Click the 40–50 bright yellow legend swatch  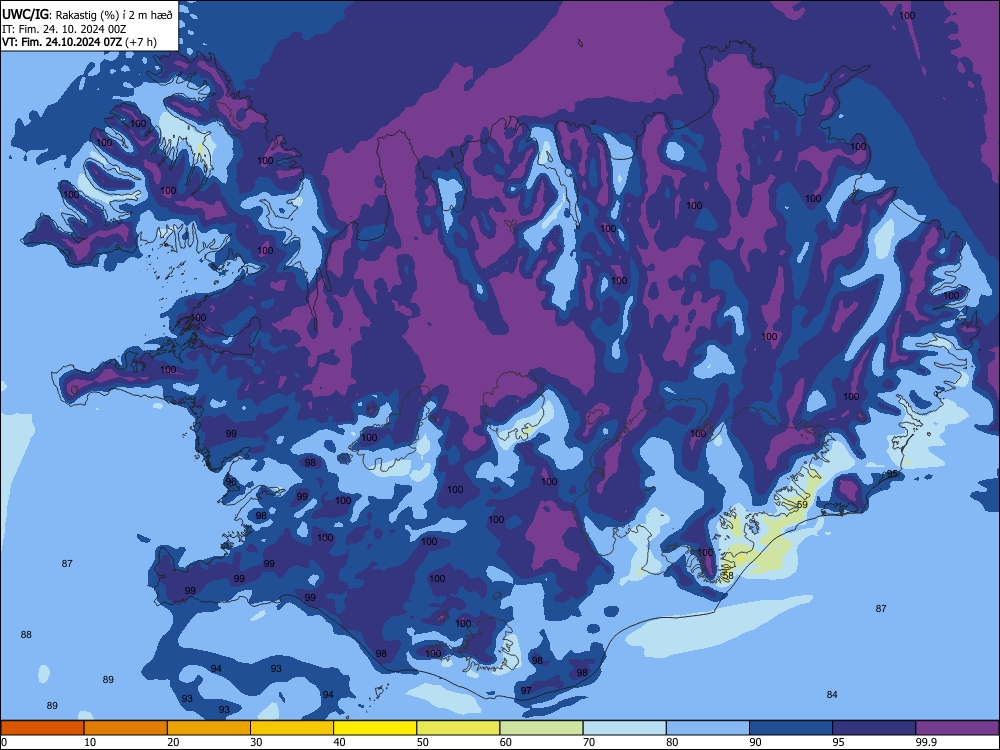[375, 728]
